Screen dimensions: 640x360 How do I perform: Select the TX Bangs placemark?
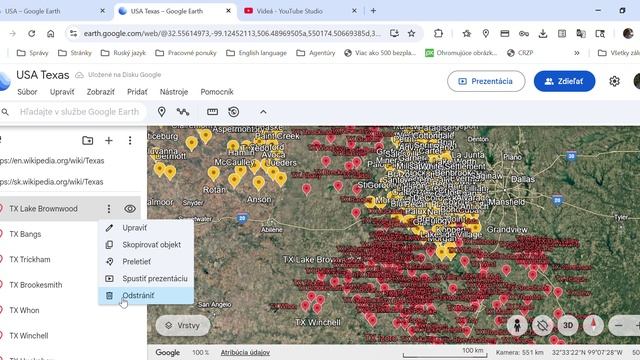(25, 234)
